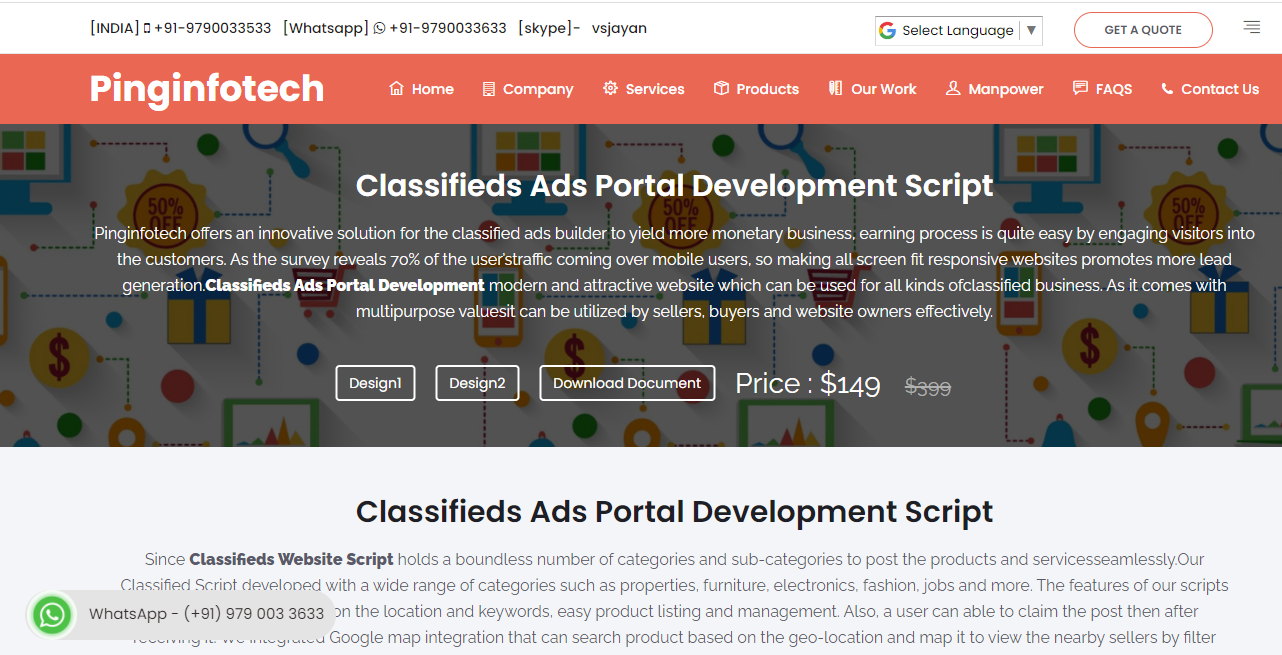Expand the Select Language dropdown arrow
1282x655 pixels.
coord(1031,30)
